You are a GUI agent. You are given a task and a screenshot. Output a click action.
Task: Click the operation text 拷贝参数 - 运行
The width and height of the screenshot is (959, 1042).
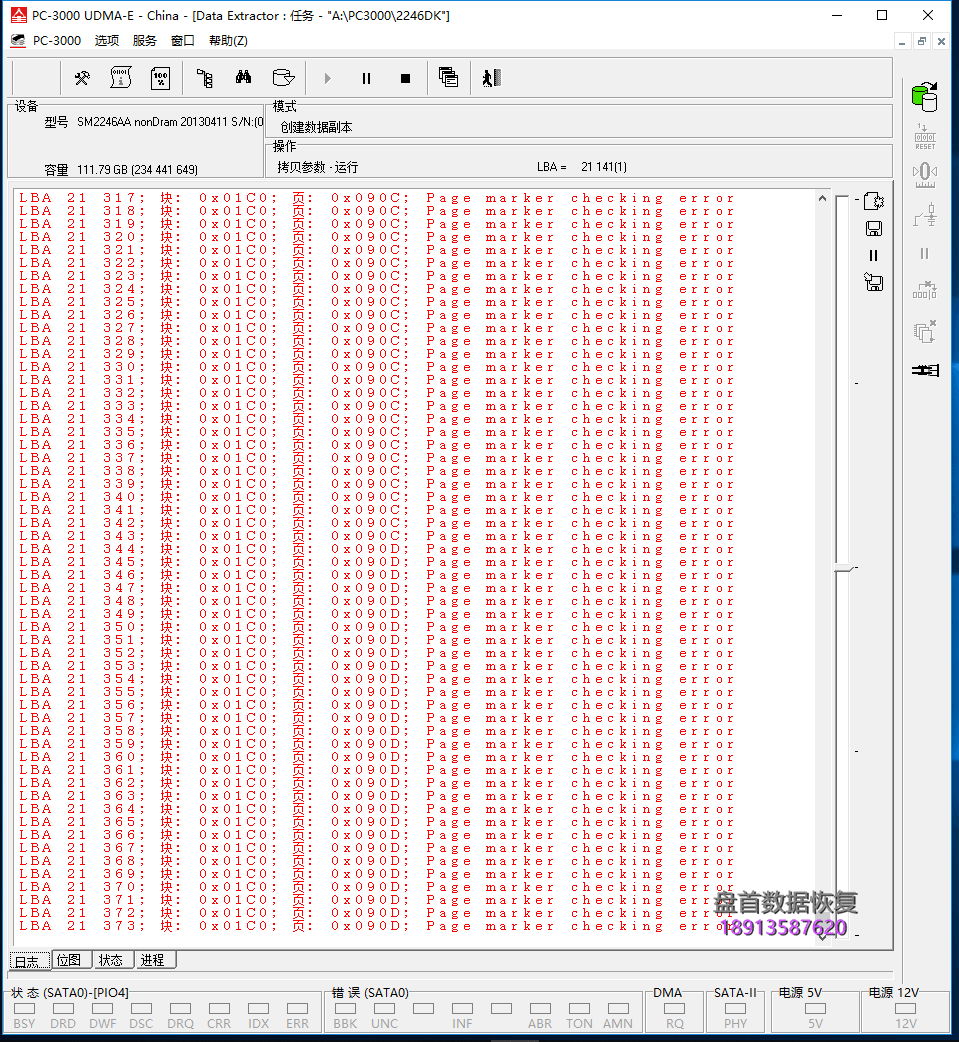(x=318, y=167)
